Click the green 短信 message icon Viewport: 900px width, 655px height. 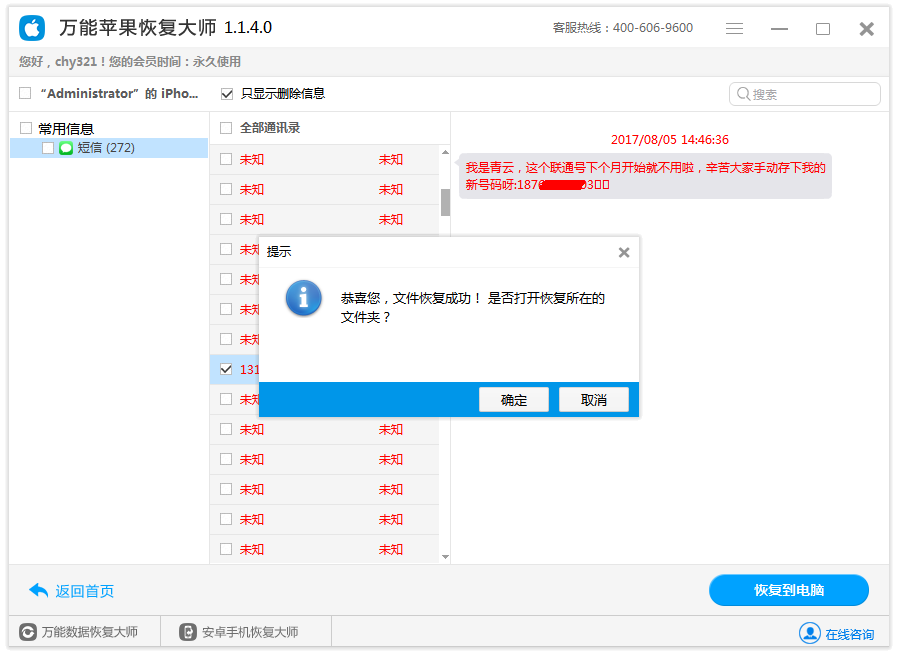[66, 148]
